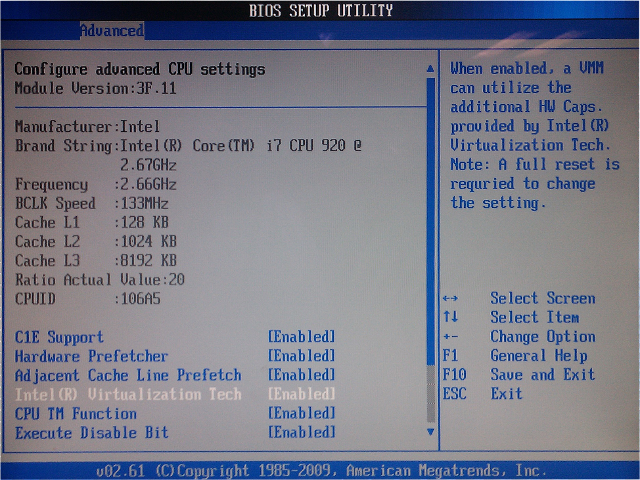The height and width of the screenshot is (480, 640).
Task: Click the Frequency 2.66GHz line
Action: pyautogui.click(x=96, y=184)
